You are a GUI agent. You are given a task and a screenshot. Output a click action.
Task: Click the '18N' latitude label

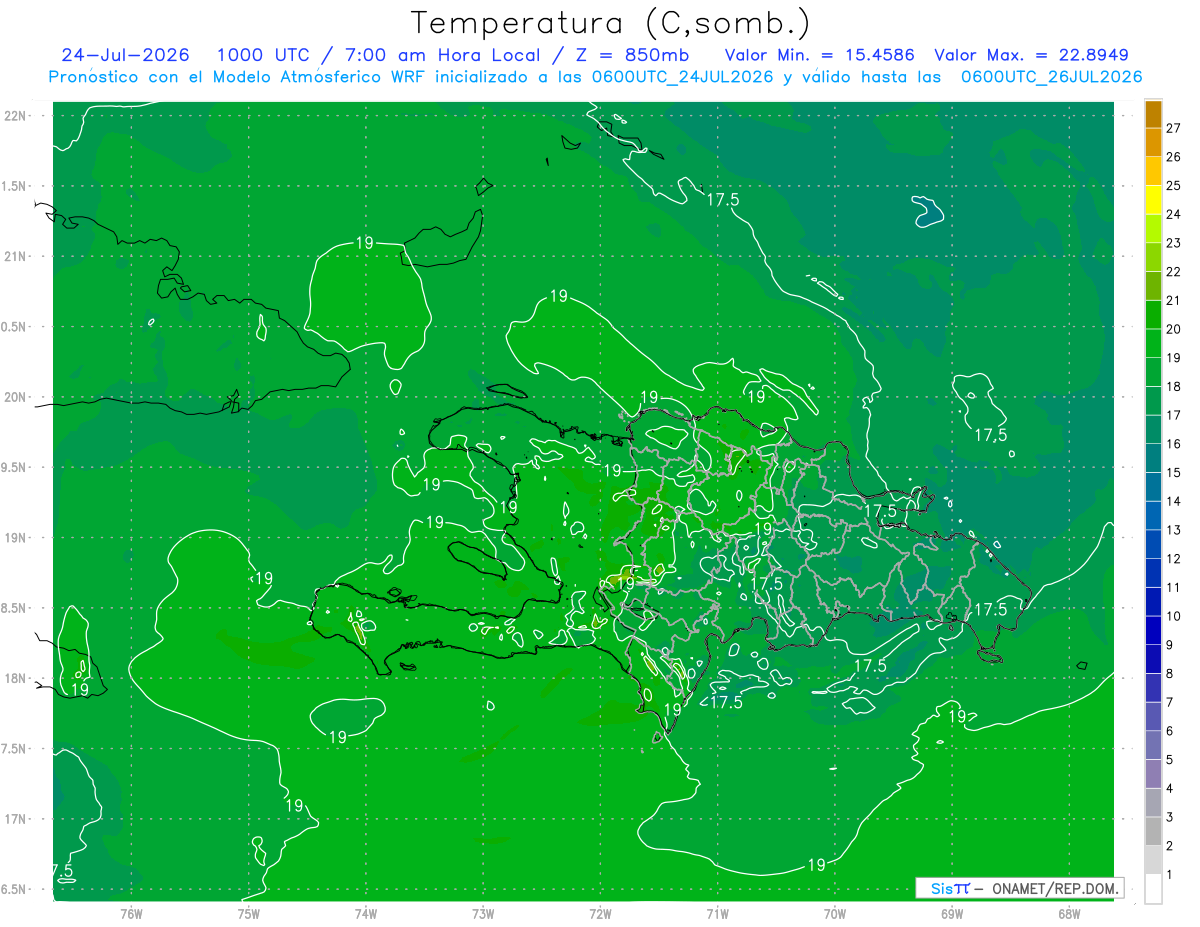click(15, 679)
